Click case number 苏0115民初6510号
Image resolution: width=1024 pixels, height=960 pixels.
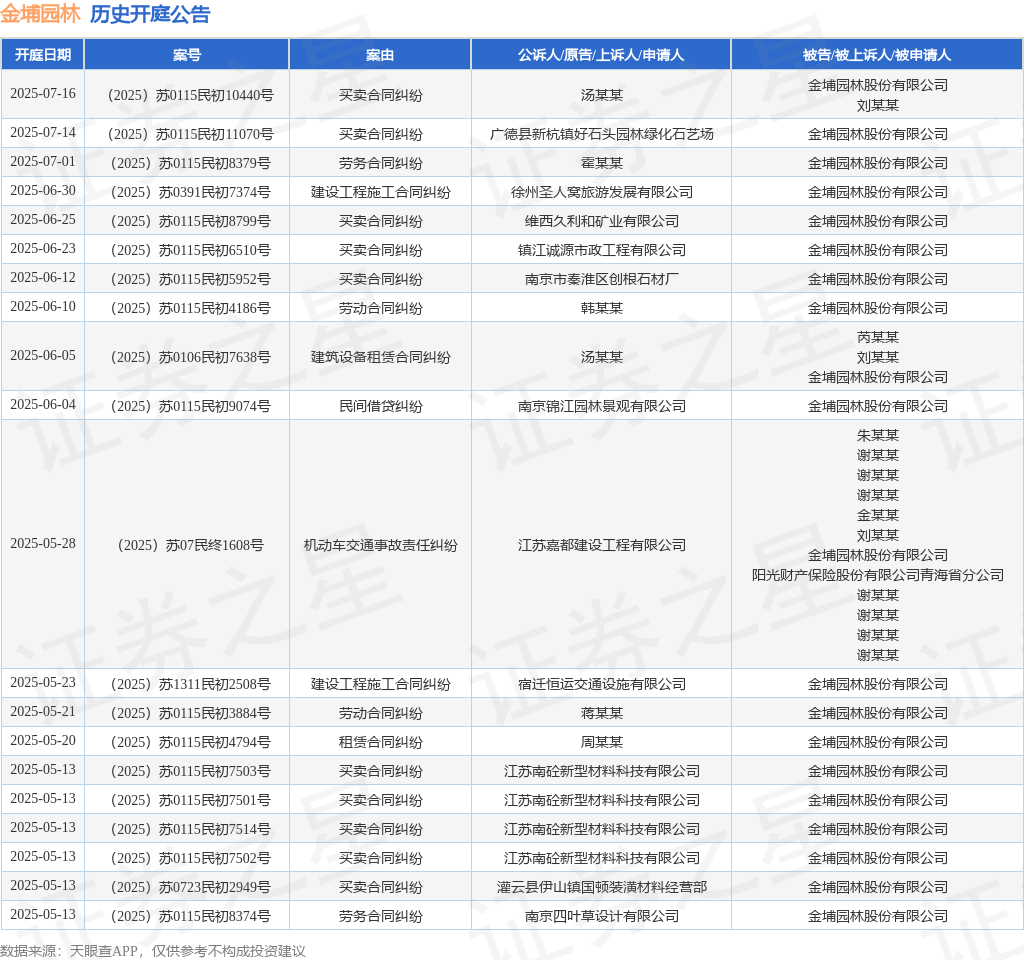191,250
